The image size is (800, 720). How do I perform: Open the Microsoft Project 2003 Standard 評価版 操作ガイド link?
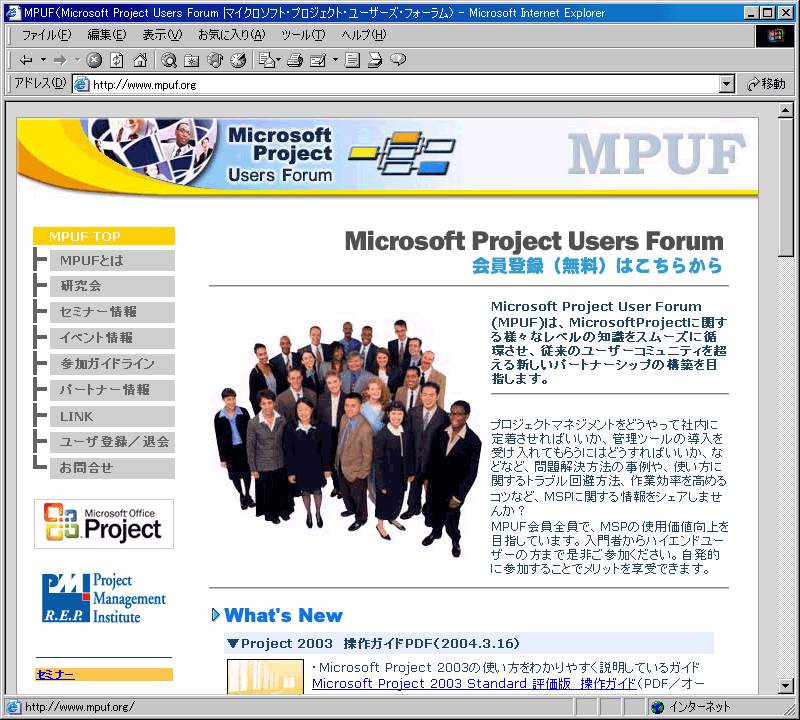coord(474,684)
